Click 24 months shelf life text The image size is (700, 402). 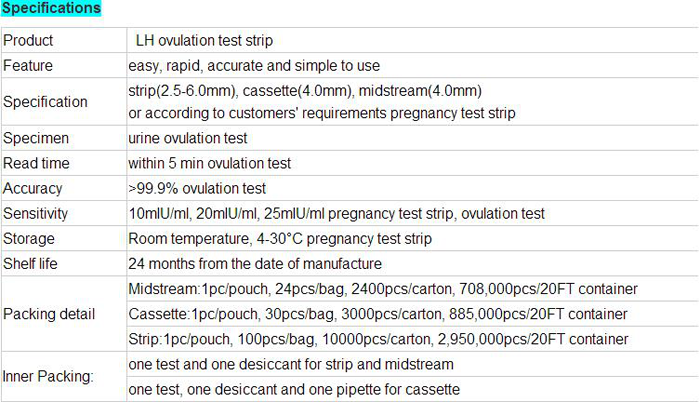pyautogui.click(x=255, y=264)
